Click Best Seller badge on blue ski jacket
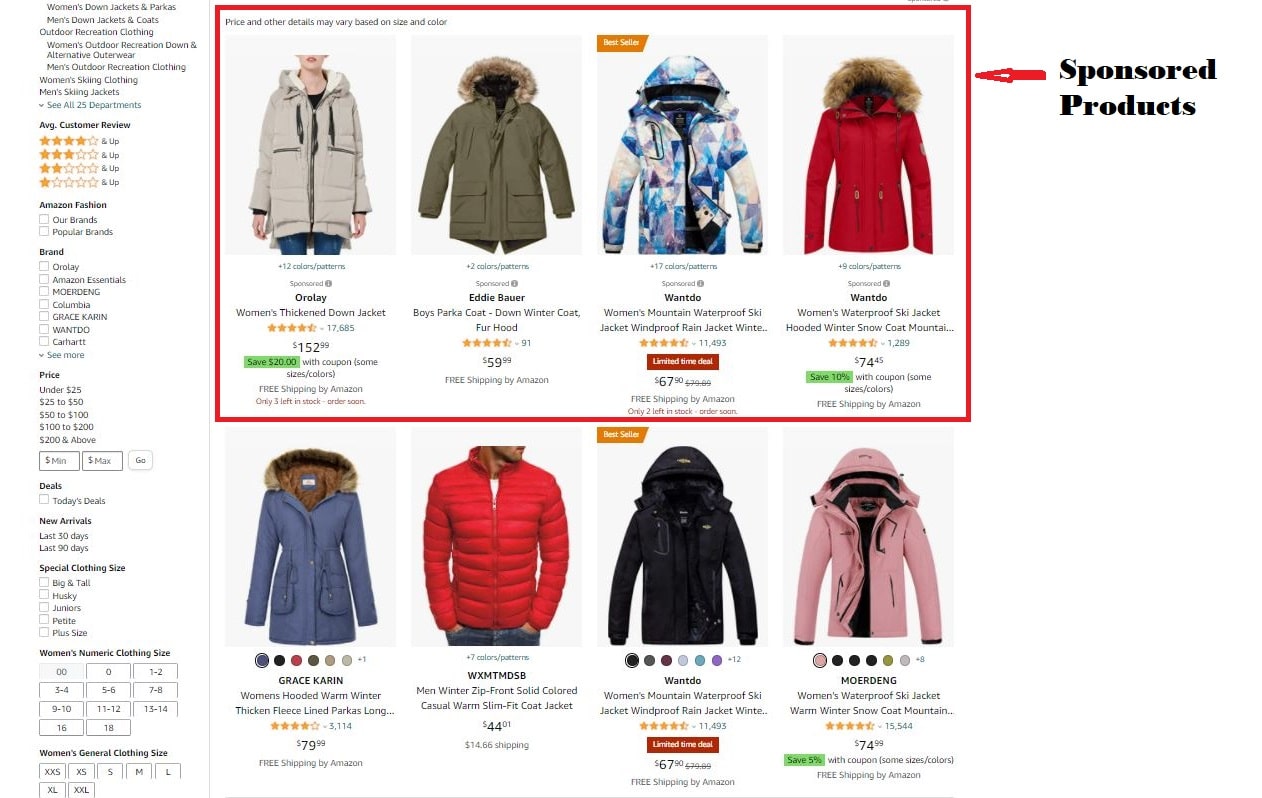Viewport: 1262px width, 798px height. (622, 43)
